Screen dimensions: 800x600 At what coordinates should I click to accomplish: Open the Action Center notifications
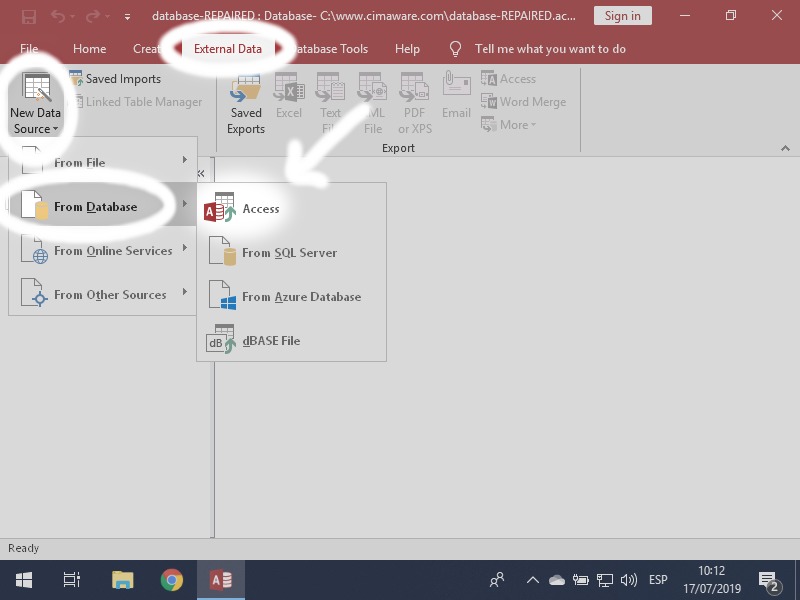769,580
